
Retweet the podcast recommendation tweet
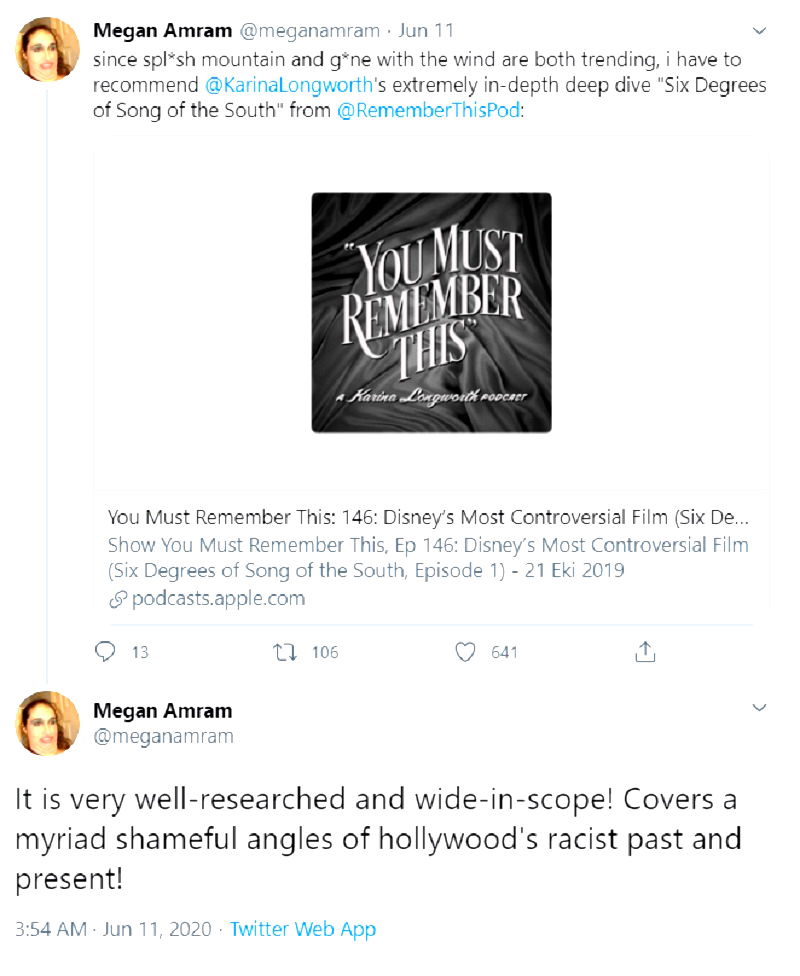[284, 652]
